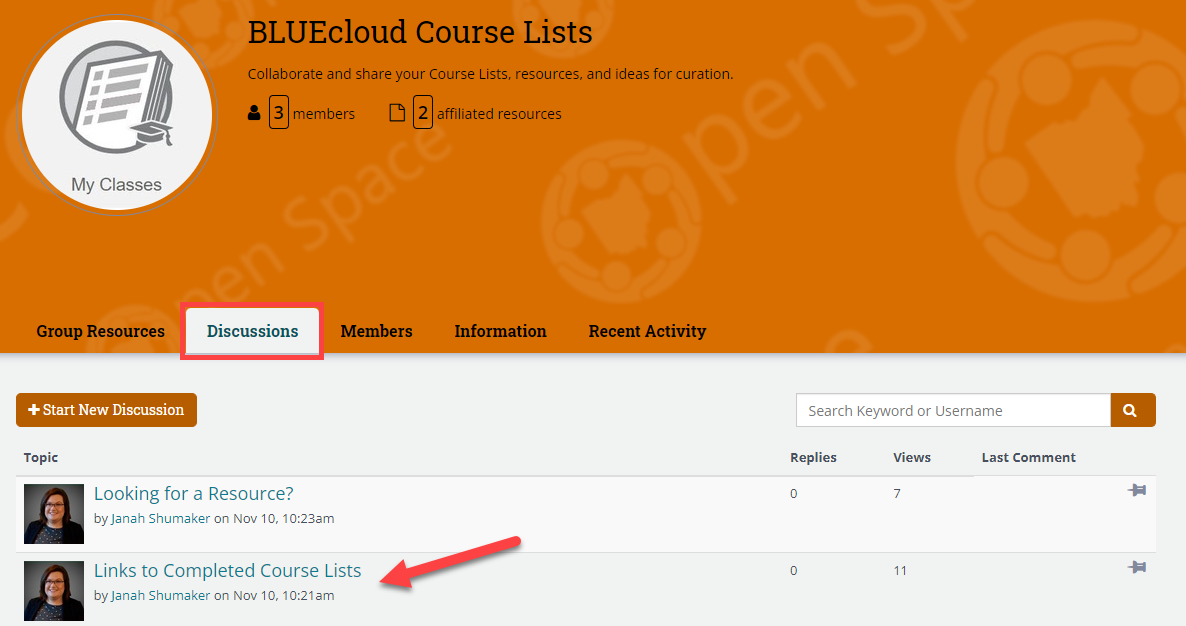The height and width of the screenshot is (626, 1186).
Task: Click the Search Keyword or Username field
Action: point(953,411)
